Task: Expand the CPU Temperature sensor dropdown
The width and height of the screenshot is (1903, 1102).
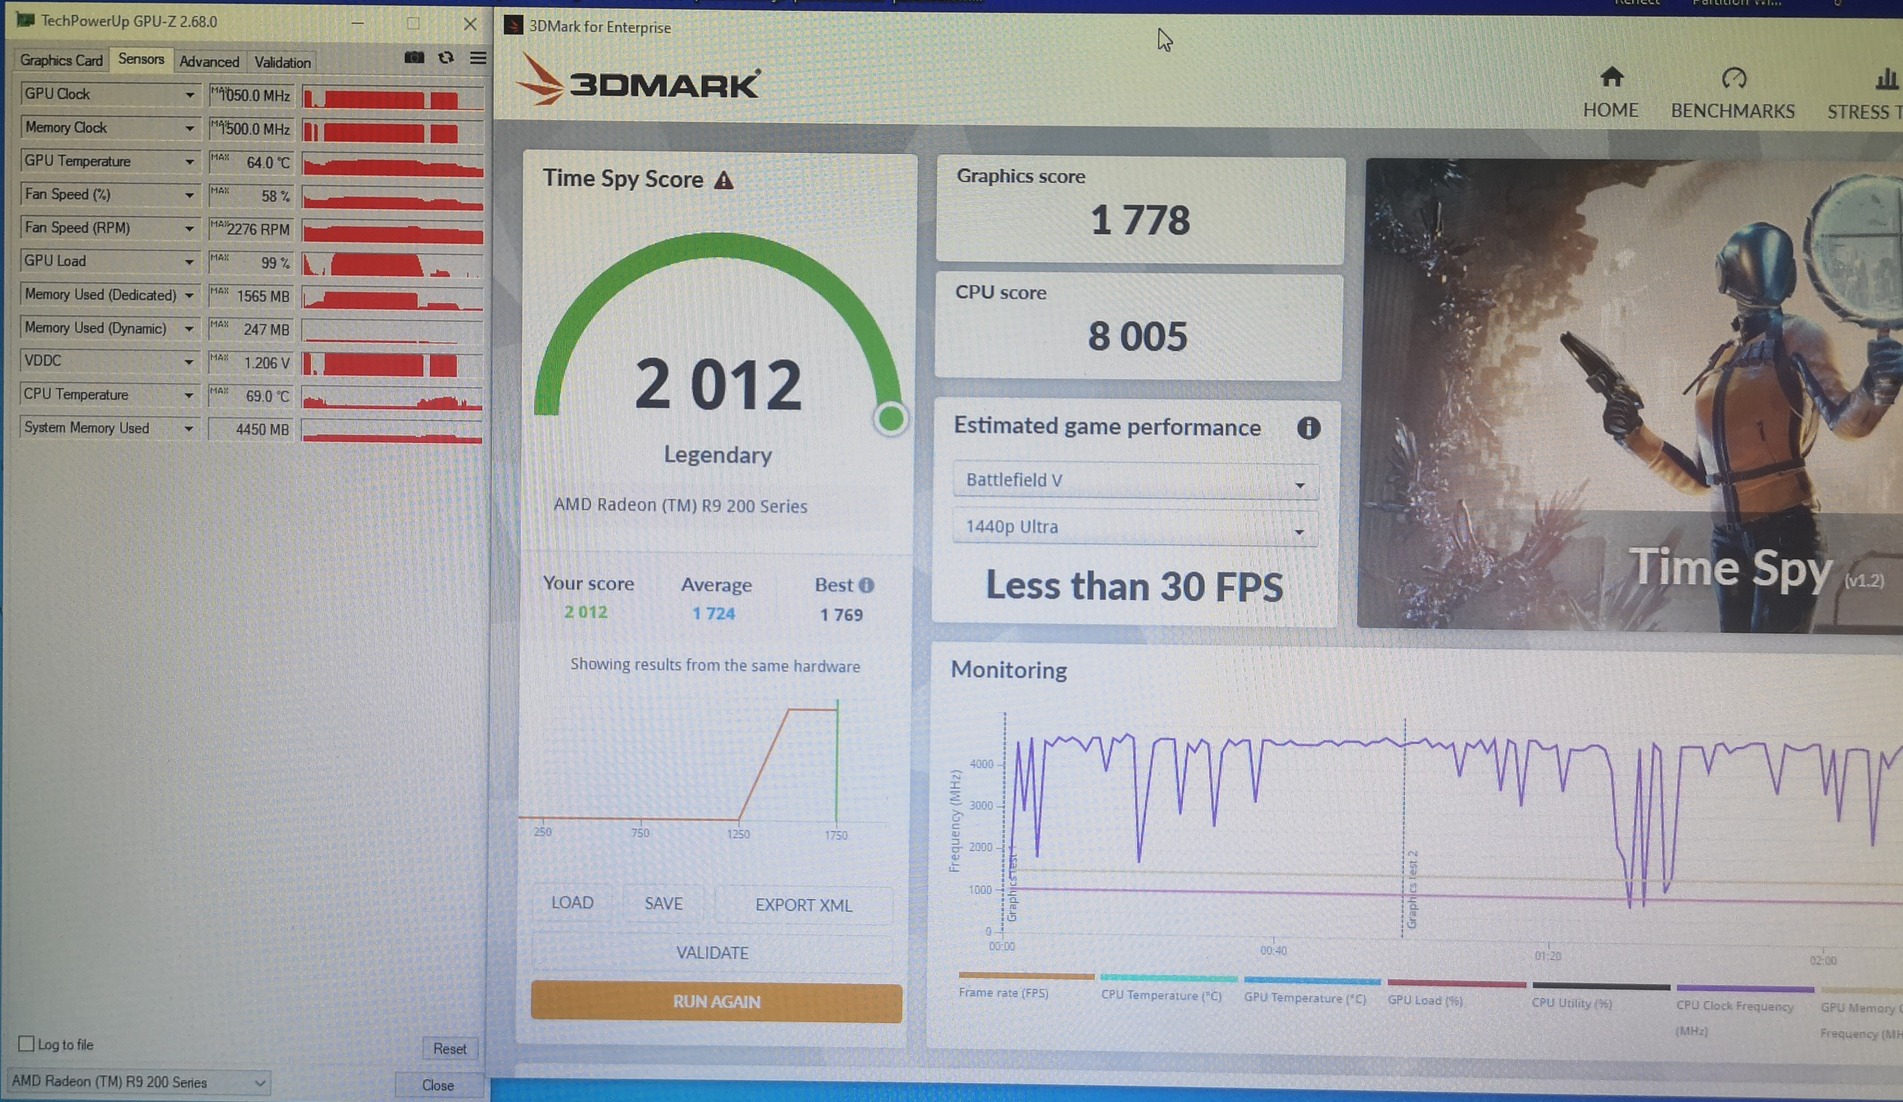Action: [189, 395]
